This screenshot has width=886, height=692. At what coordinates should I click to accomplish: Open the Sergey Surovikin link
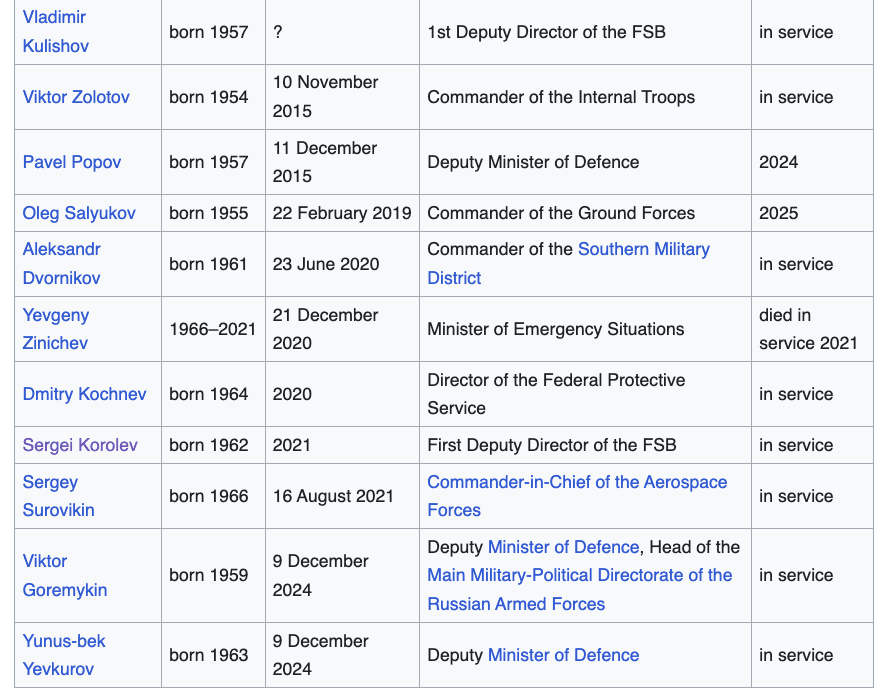tap(59, 496)
